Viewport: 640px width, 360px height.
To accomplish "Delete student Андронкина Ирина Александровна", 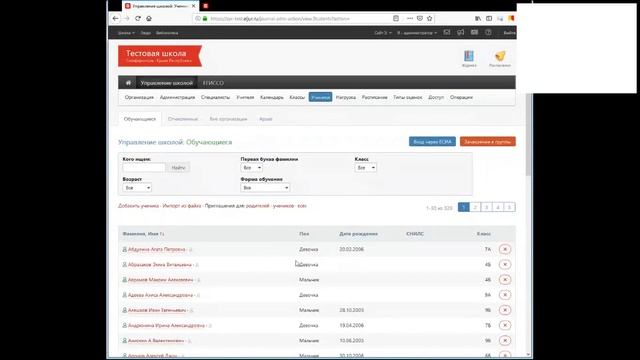I will 505,325.
